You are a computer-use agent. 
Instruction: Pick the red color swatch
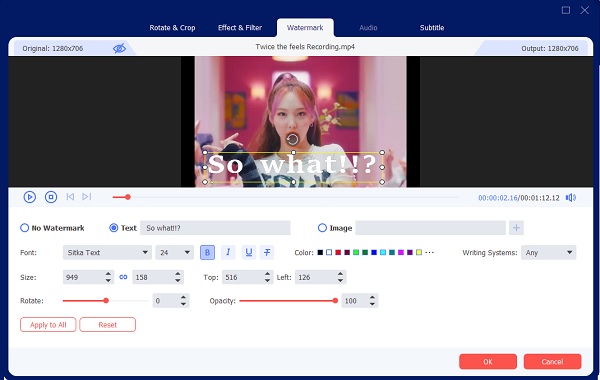338,253
